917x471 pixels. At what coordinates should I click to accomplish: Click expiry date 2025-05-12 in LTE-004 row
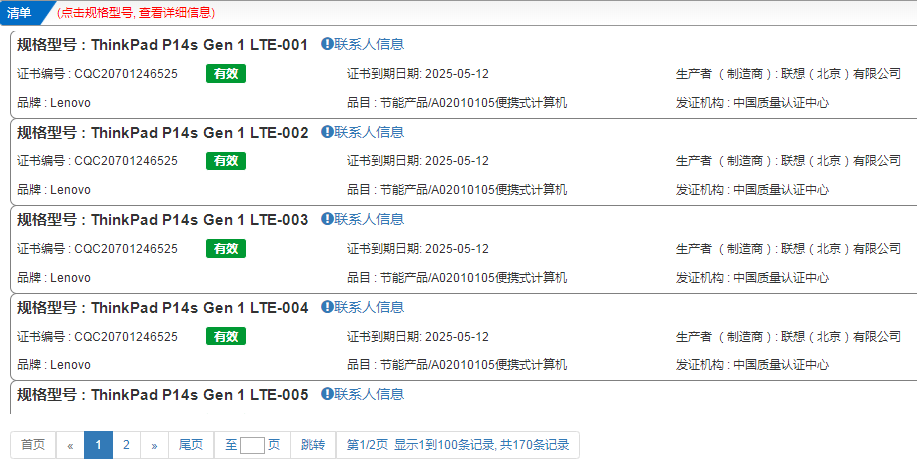point(457,336)
